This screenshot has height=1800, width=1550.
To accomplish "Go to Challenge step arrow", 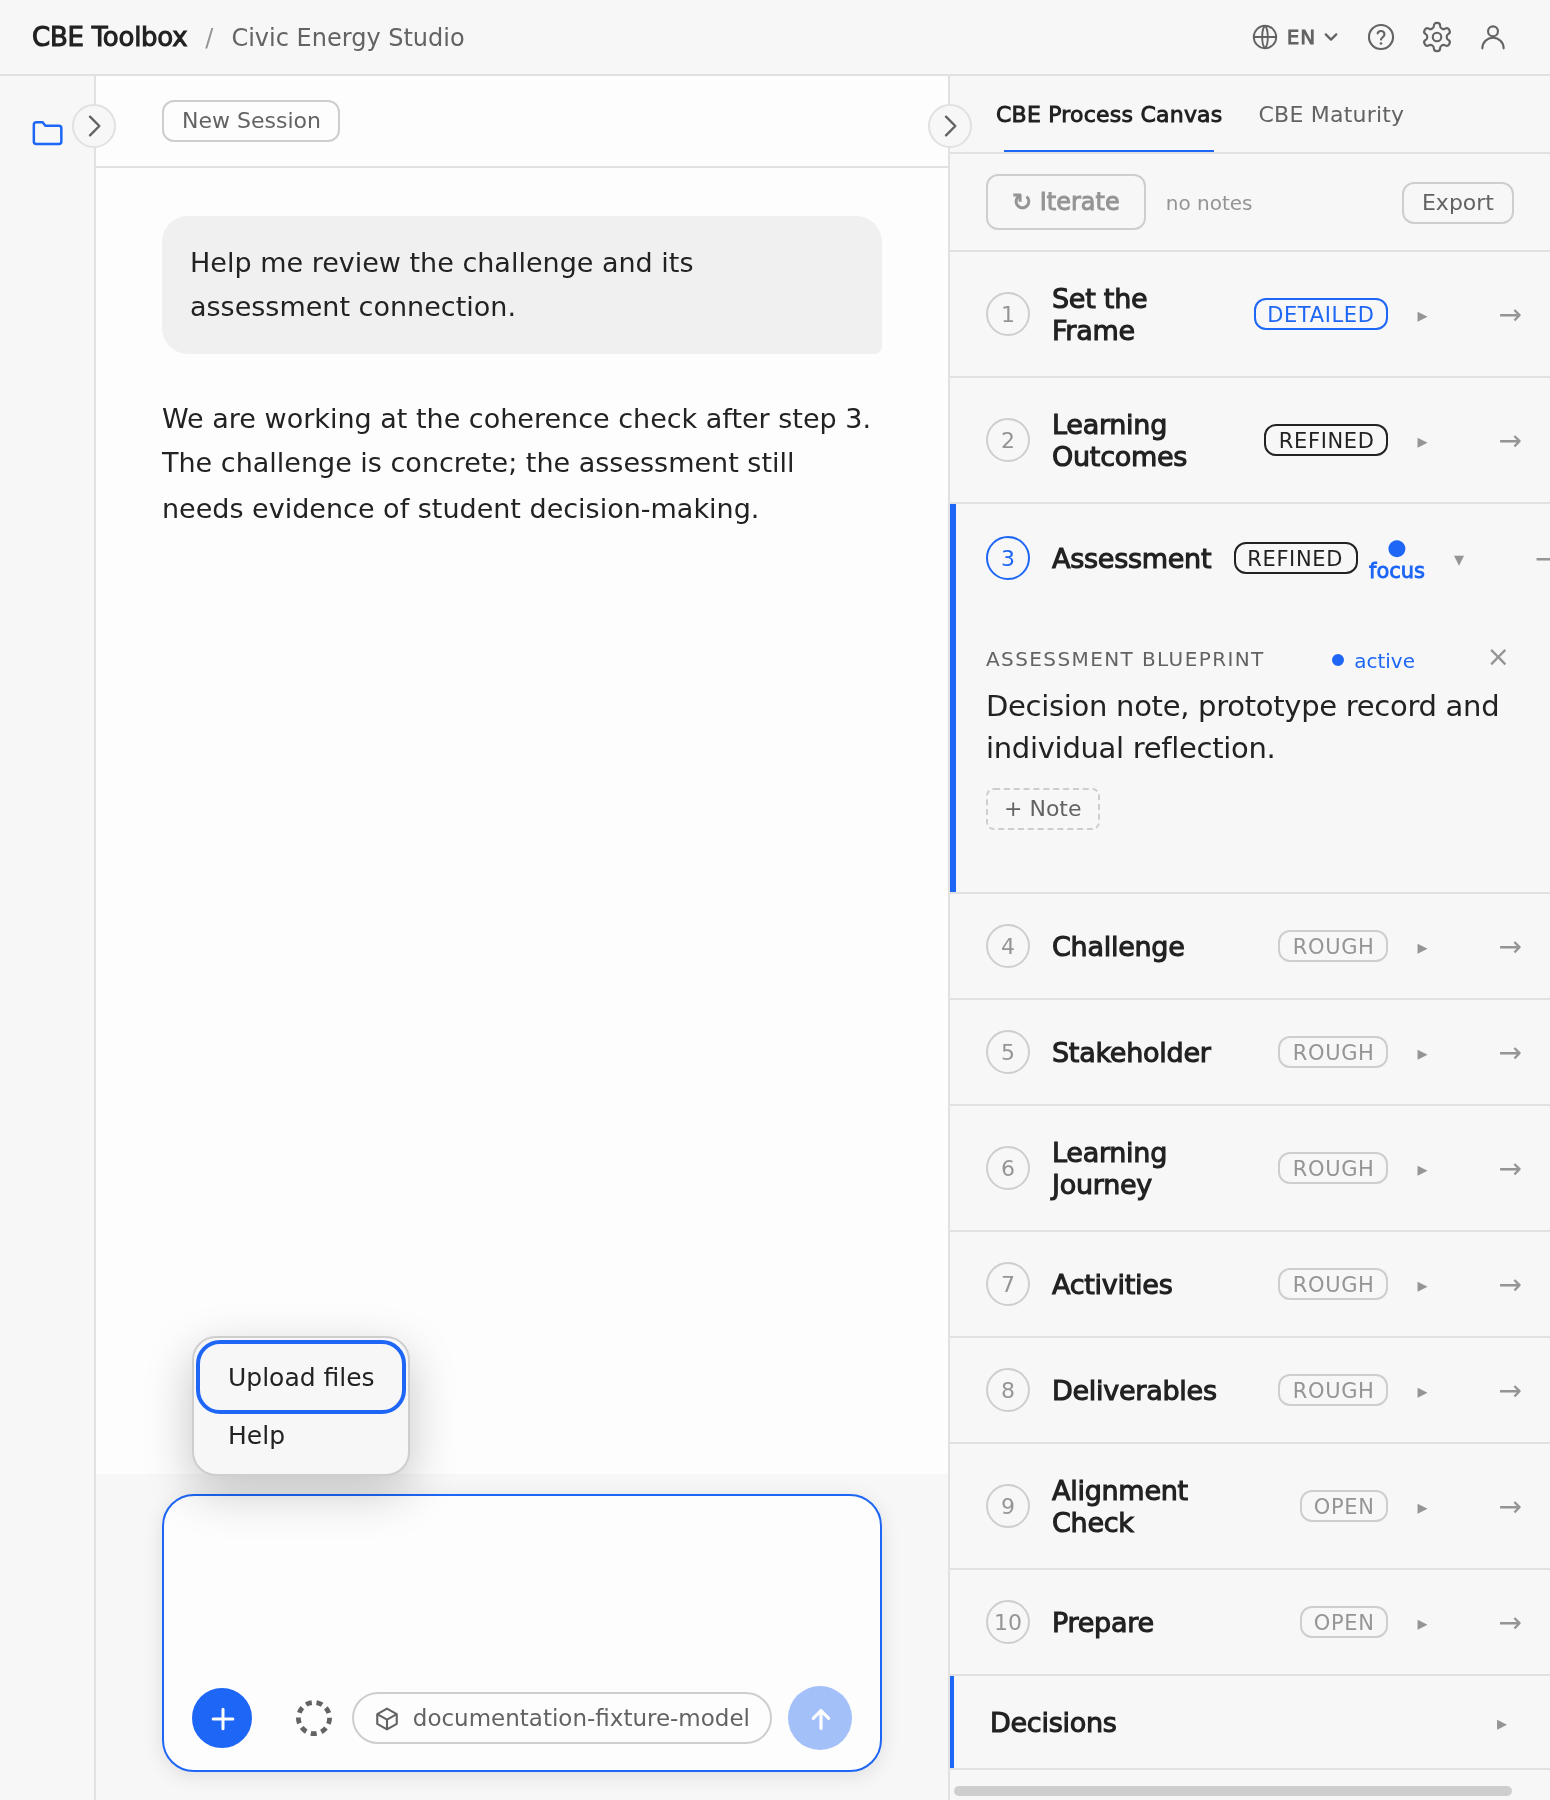I will [x=1510, y=947].
